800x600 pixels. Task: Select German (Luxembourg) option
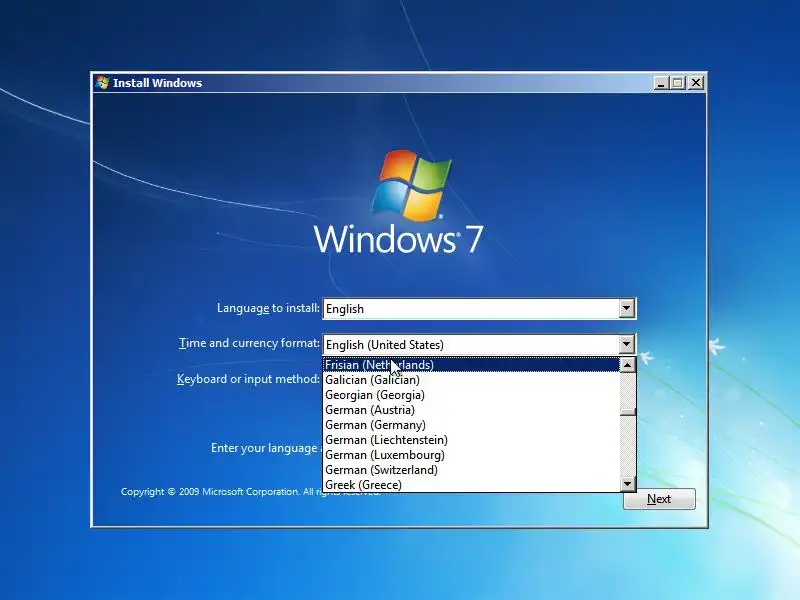pos(471,455)
